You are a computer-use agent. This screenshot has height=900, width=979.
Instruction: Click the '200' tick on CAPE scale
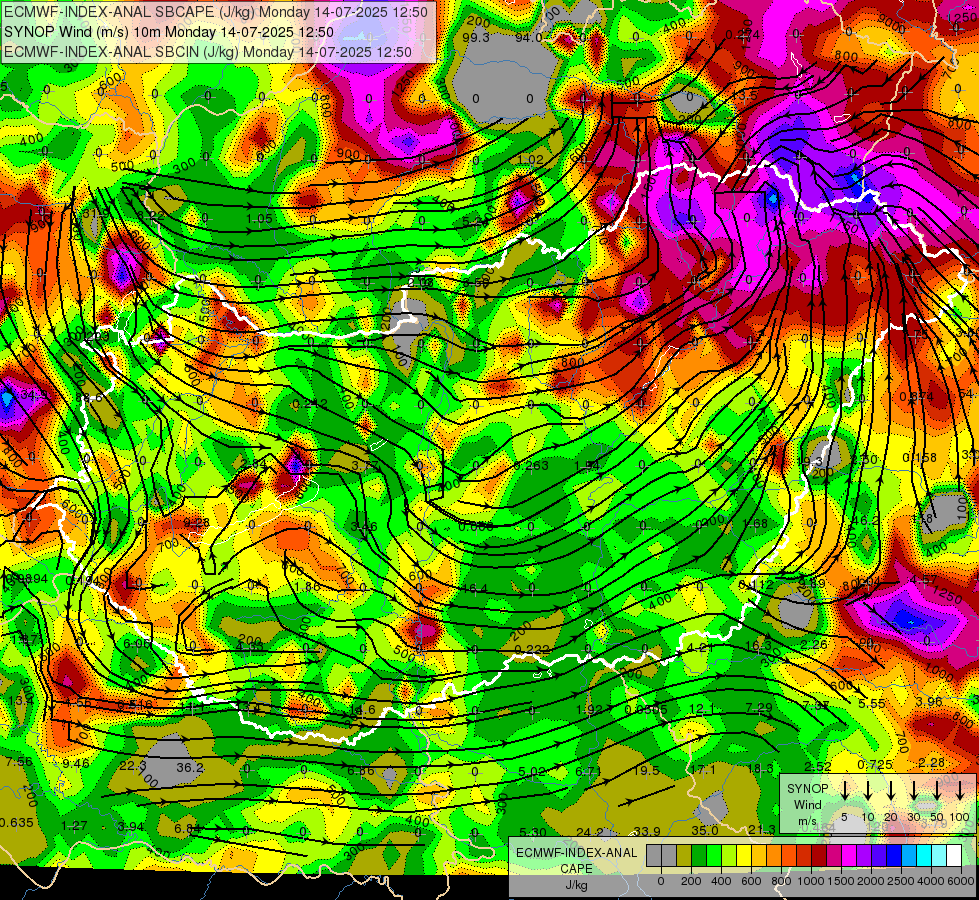pyautogui.click(x=691, y=881)
